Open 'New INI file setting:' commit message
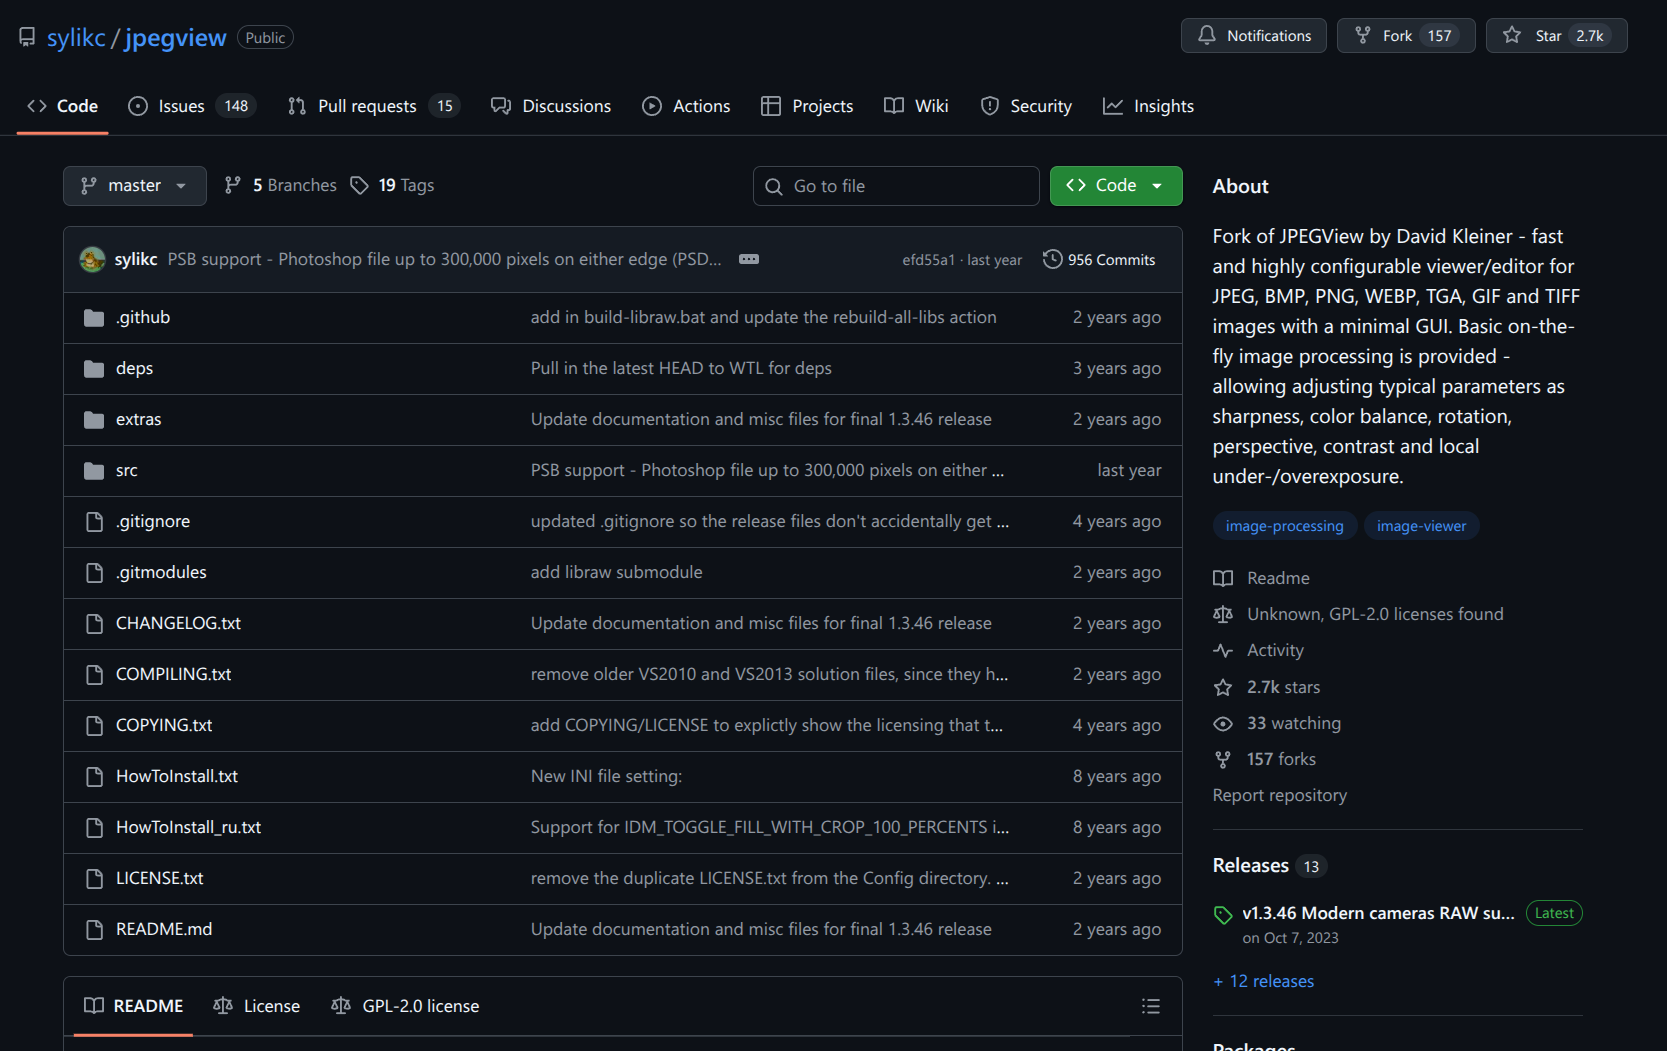The image size is (1667, 1051). (x=607, y=777)
